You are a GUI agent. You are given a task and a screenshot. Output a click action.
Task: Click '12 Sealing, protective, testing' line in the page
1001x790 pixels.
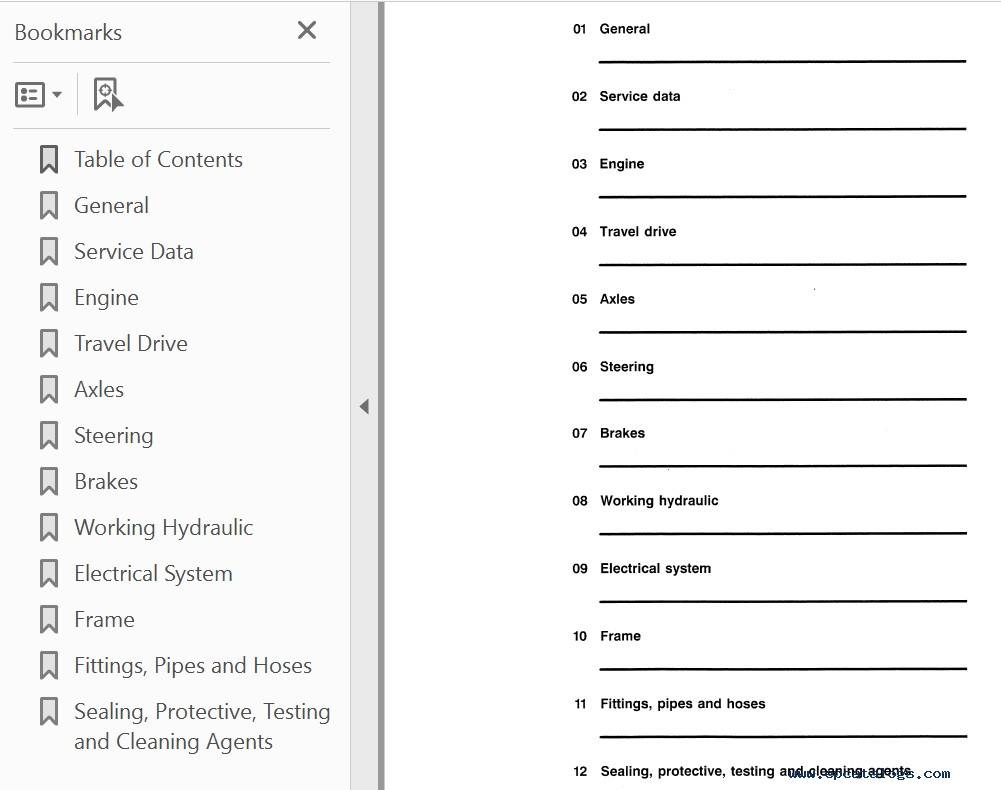click(x=742, y=772)
